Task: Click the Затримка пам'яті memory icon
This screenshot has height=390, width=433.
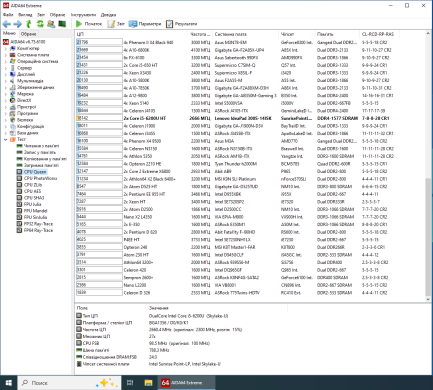Action: (20, 165)
